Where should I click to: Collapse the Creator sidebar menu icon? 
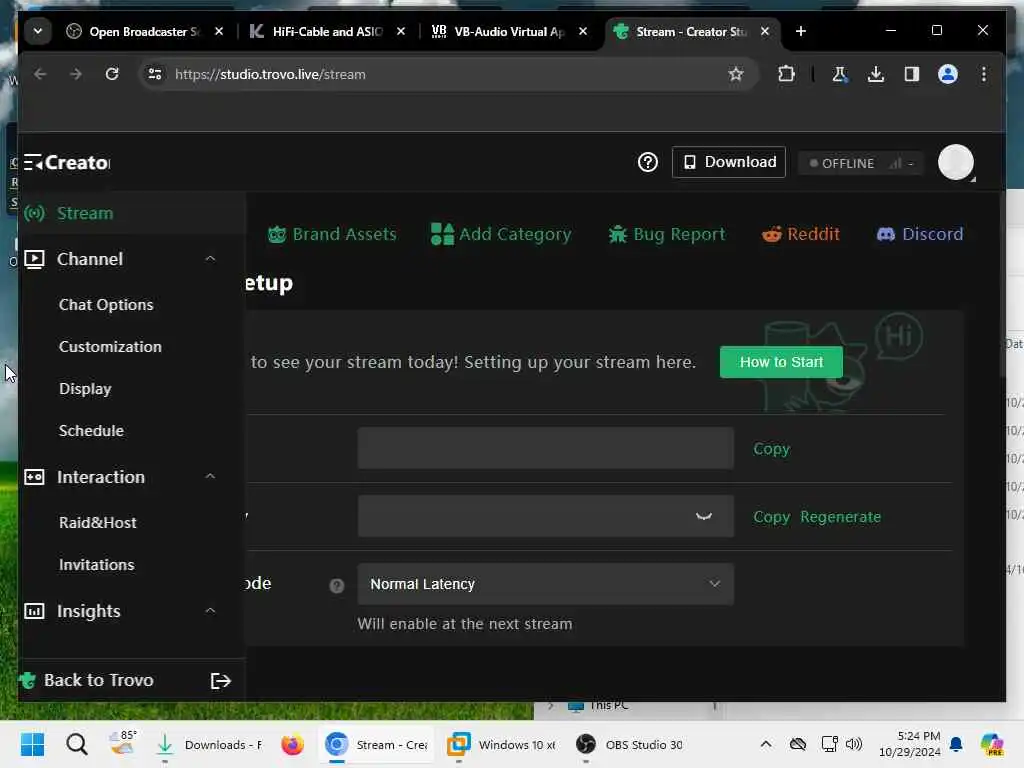(33, 162)
